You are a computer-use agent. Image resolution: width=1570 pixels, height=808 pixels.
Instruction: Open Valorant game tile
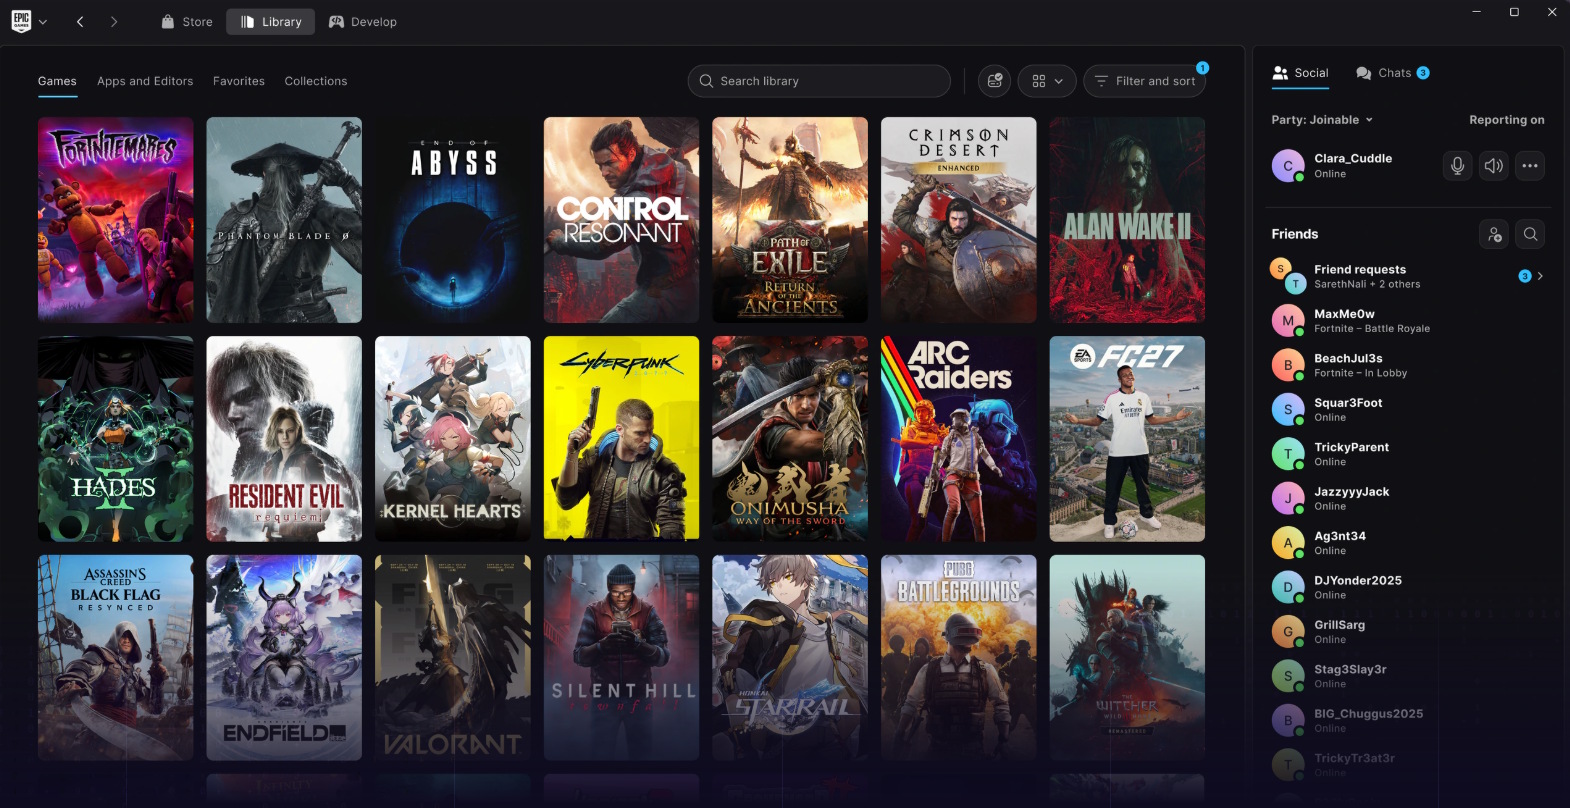point(453,658)
